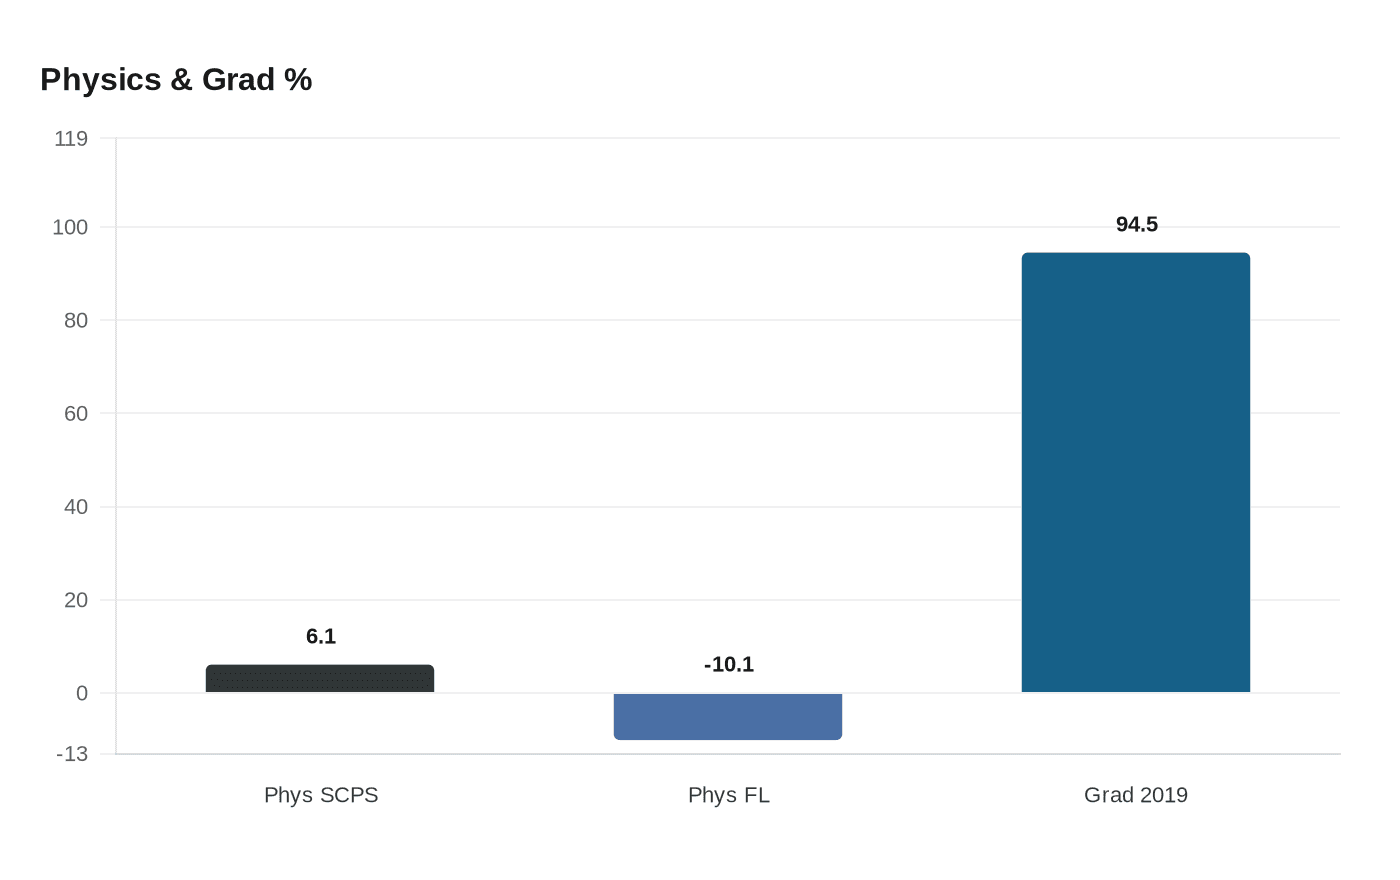1400x880 pixels.
Task: Select the 40 y-axis tick label
Action: (76, 507)
